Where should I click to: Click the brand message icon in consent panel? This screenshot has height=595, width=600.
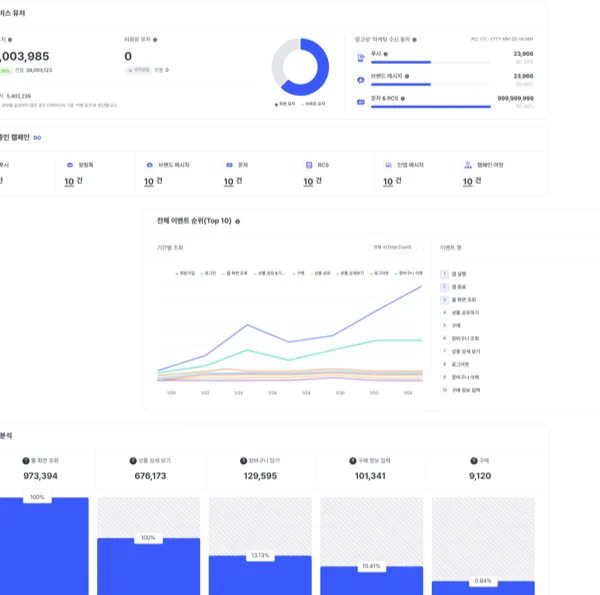[360, 80]
